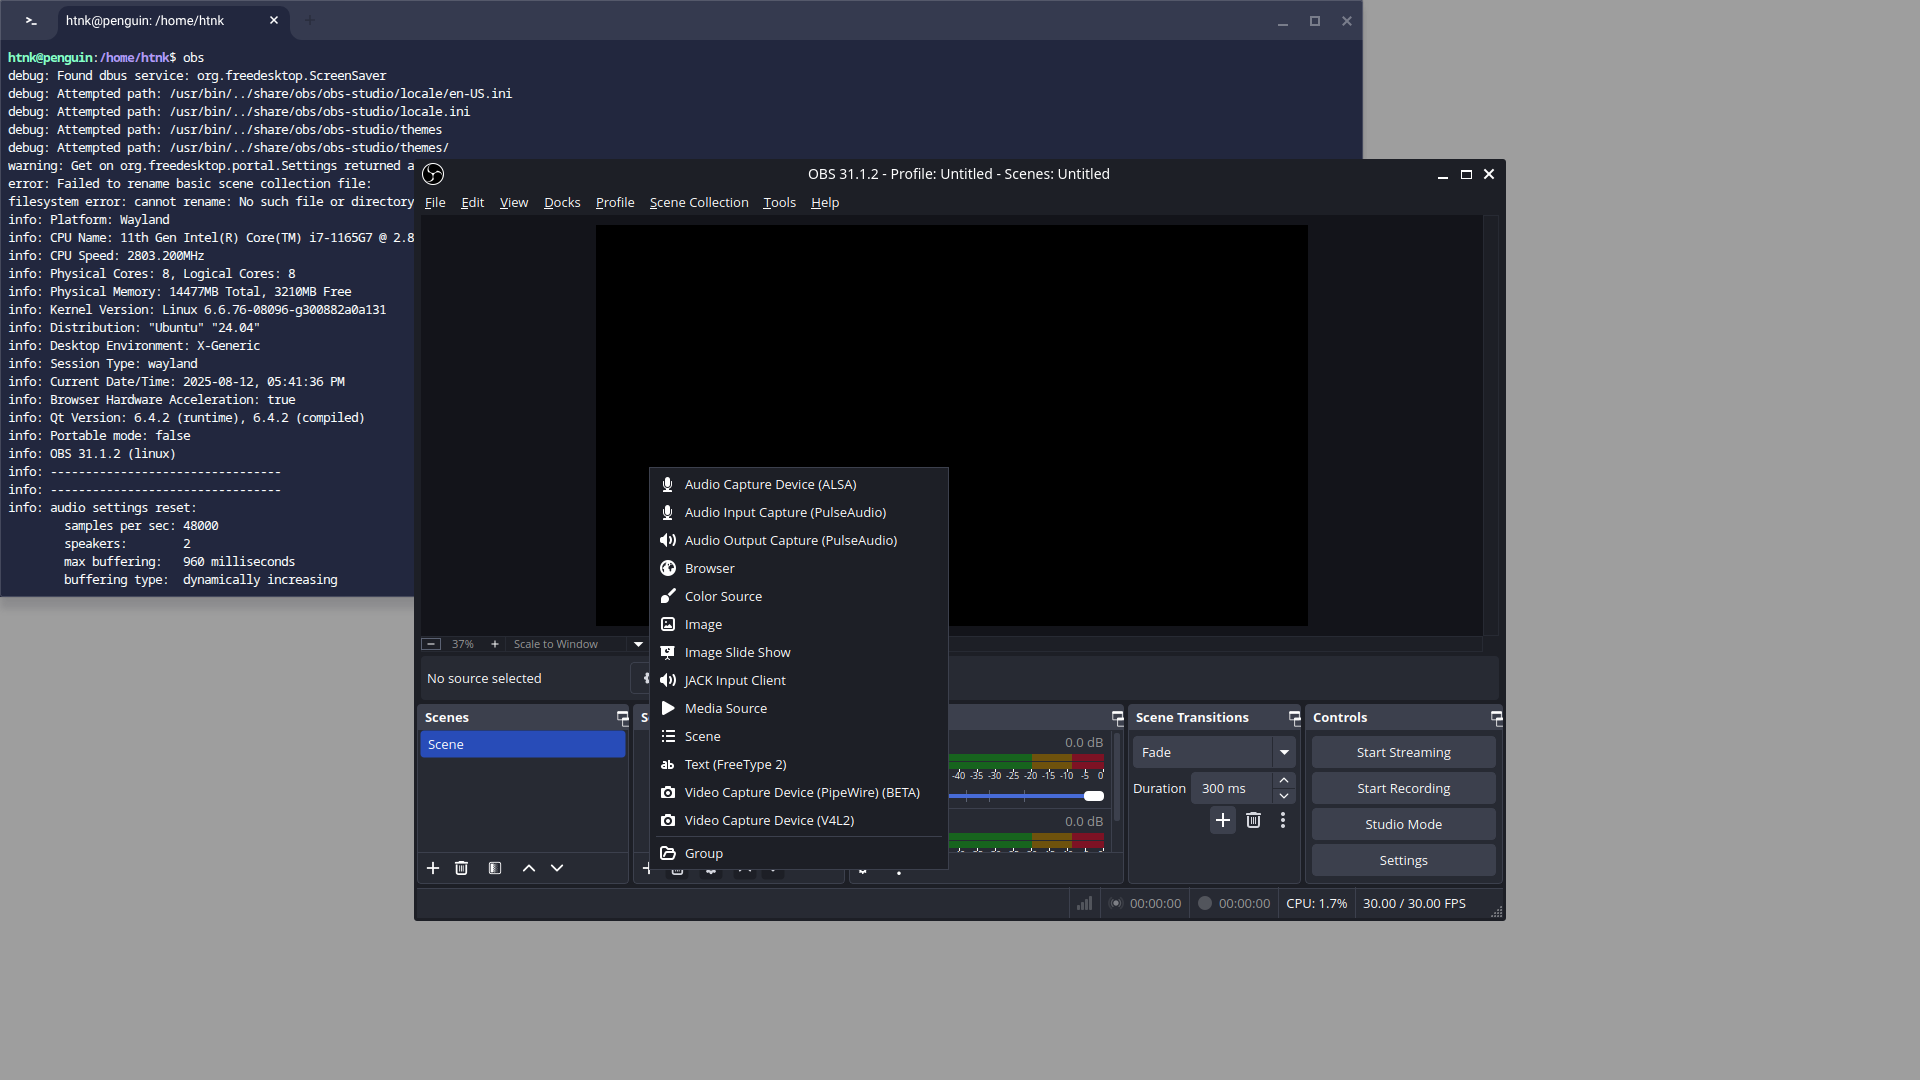Screen dimensions: 1920x1080
Task: Expand the Scale to Window dropdown
Action: pos(638,644)
